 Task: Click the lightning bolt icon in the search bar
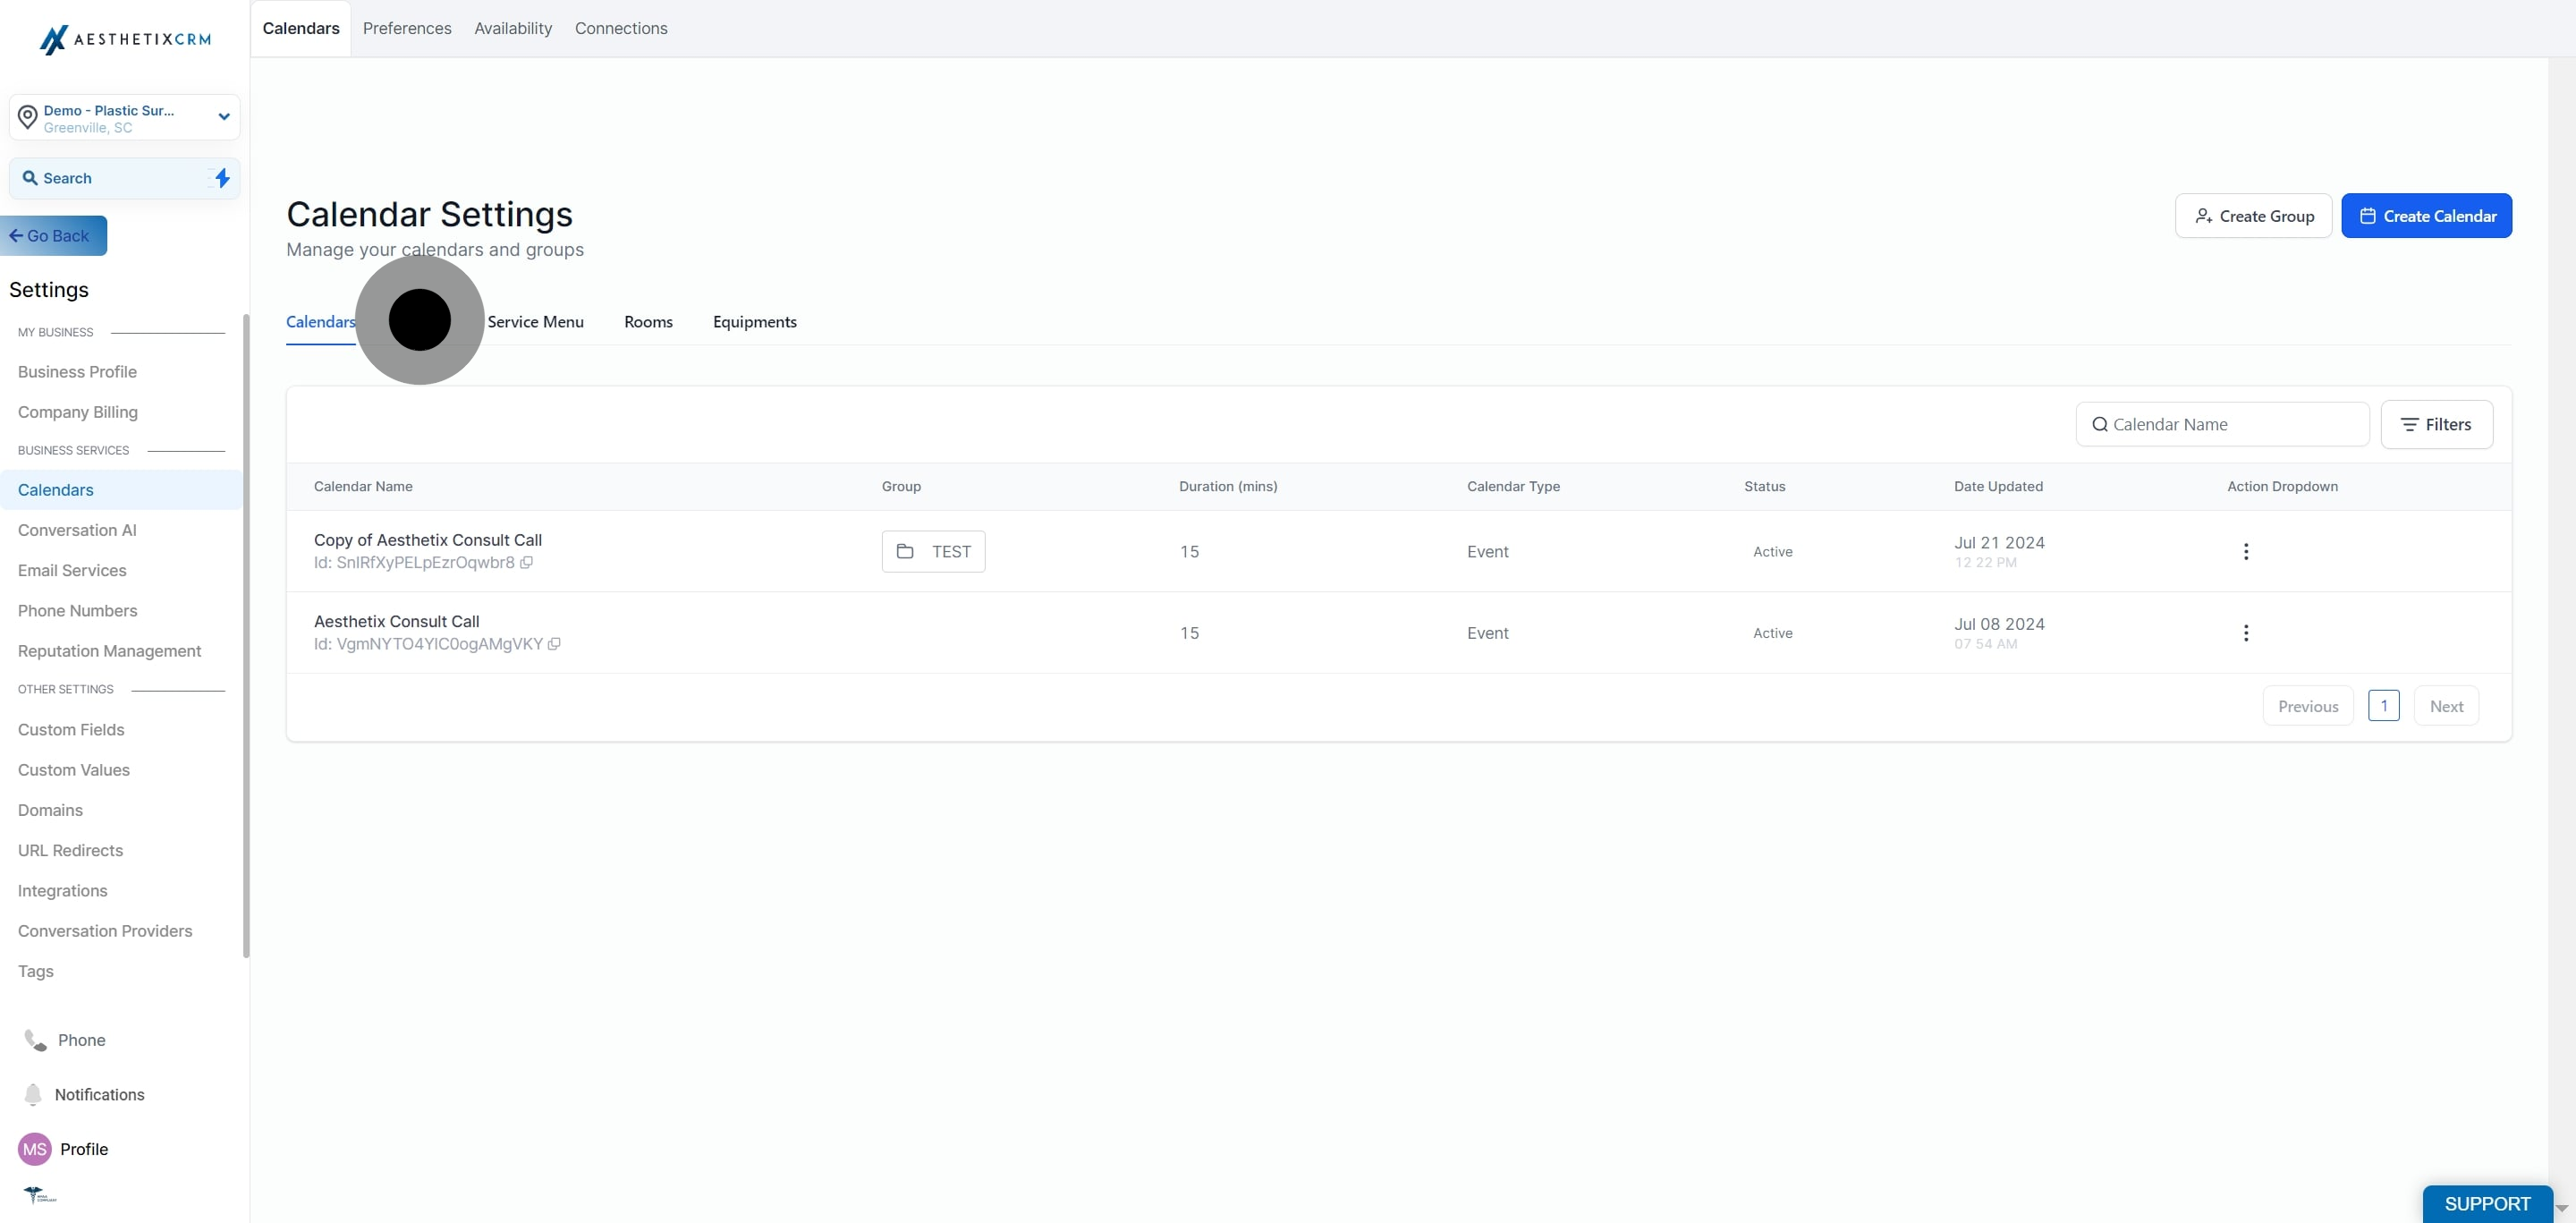(x=222, y=178)
